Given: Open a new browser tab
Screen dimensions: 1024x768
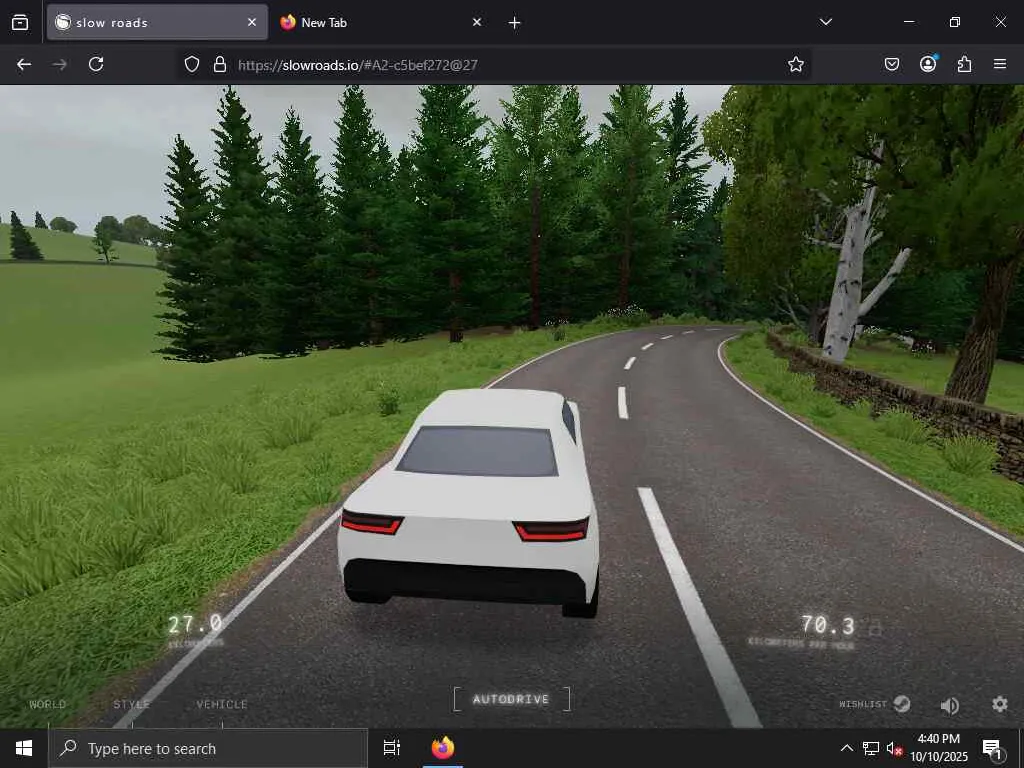Looking at the screenshot, I should (x=515, y=23).
